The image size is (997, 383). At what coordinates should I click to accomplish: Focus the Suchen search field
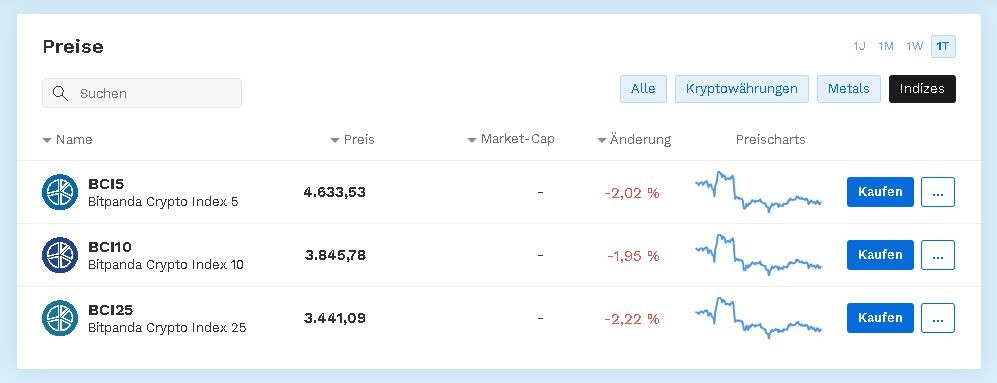tap(142, 94)
